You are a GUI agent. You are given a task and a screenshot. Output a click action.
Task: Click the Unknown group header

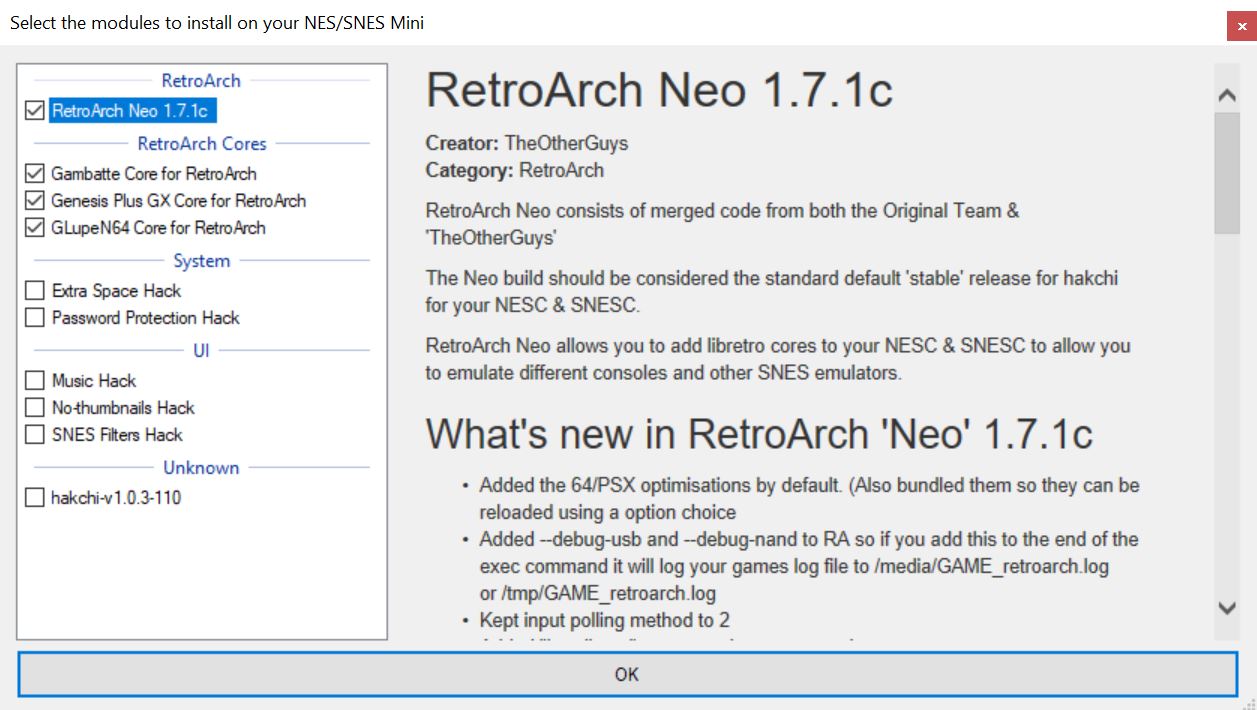pyautogui.click(x=201, y=468)
